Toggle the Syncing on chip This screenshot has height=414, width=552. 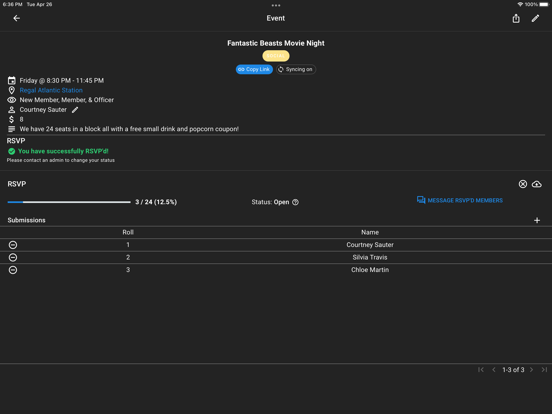click(296, 69)
